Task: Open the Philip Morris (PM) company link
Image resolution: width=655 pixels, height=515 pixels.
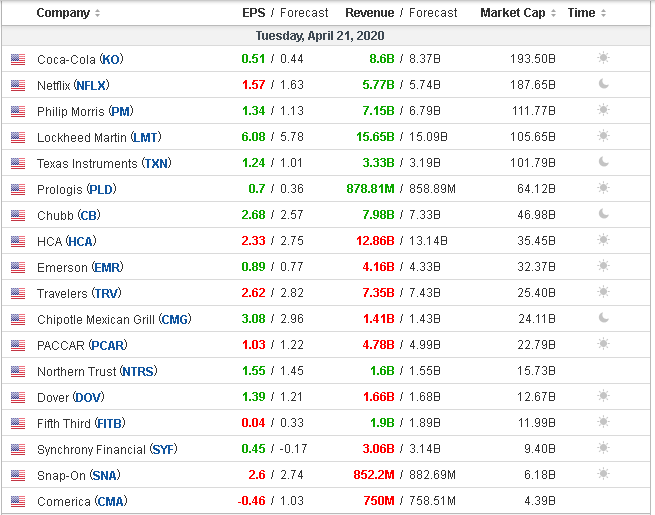Action: point(85,111)
